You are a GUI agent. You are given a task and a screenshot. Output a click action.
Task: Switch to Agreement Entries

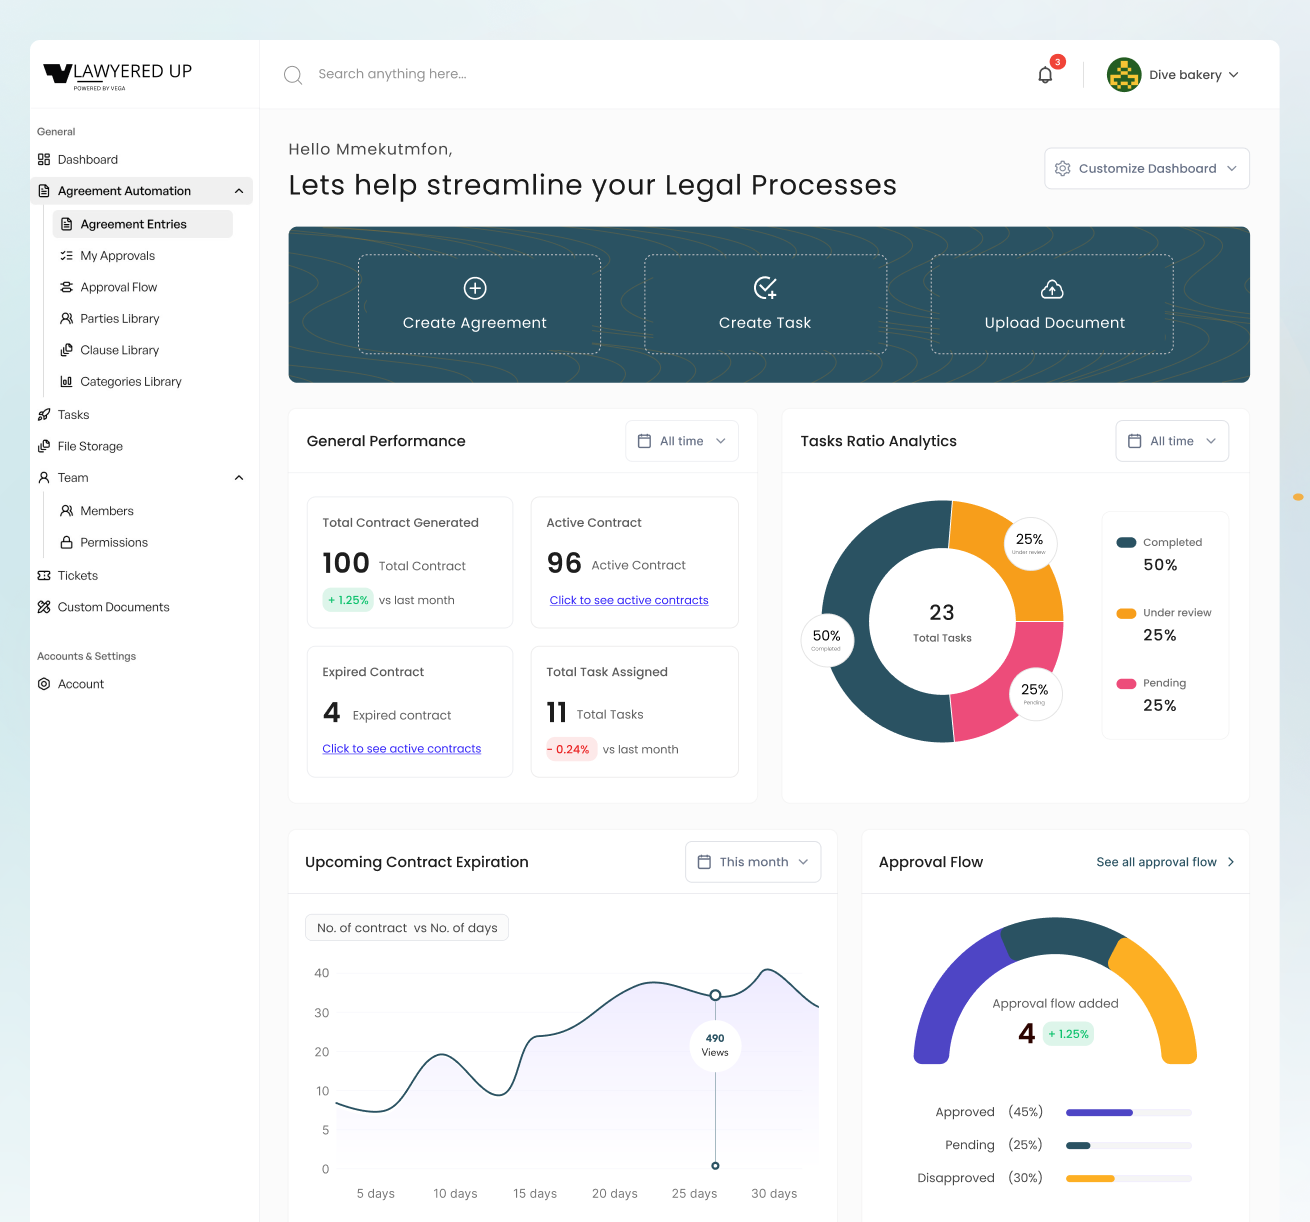pyautogui.click(x=133, y=223)
